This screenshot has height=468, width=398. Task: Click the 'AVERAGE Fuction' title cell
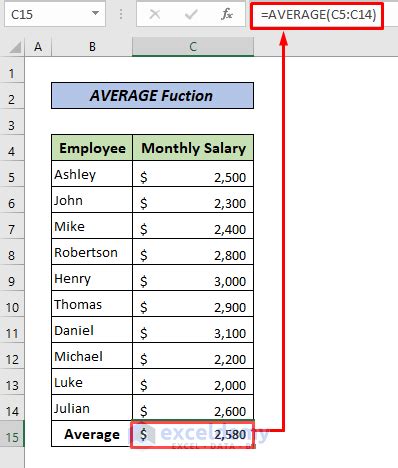[x=152, y=96]
